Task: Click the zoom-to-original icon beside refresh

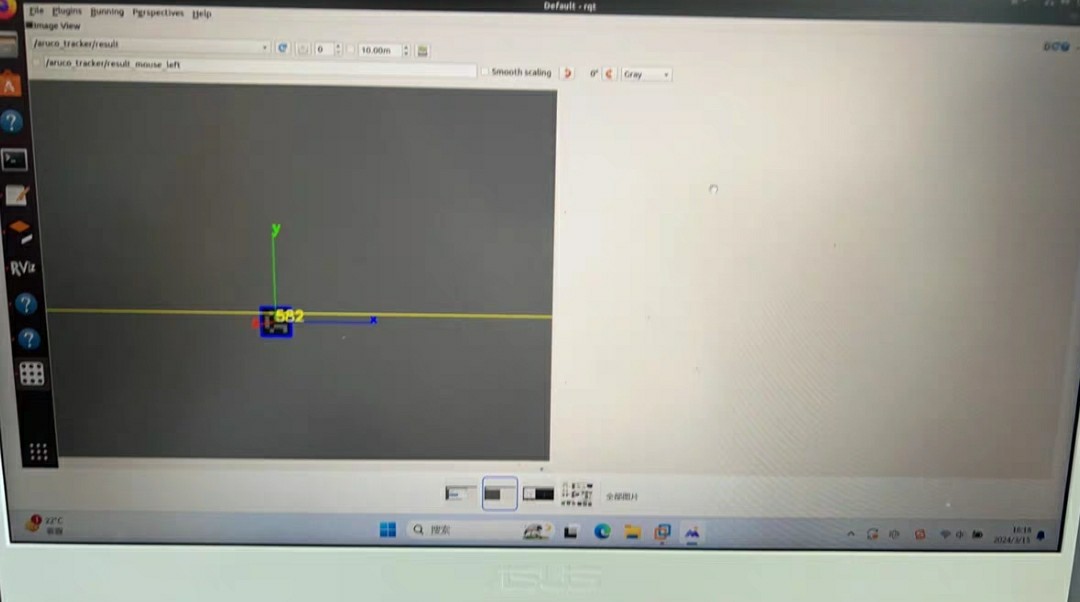Action: [302, 49]
